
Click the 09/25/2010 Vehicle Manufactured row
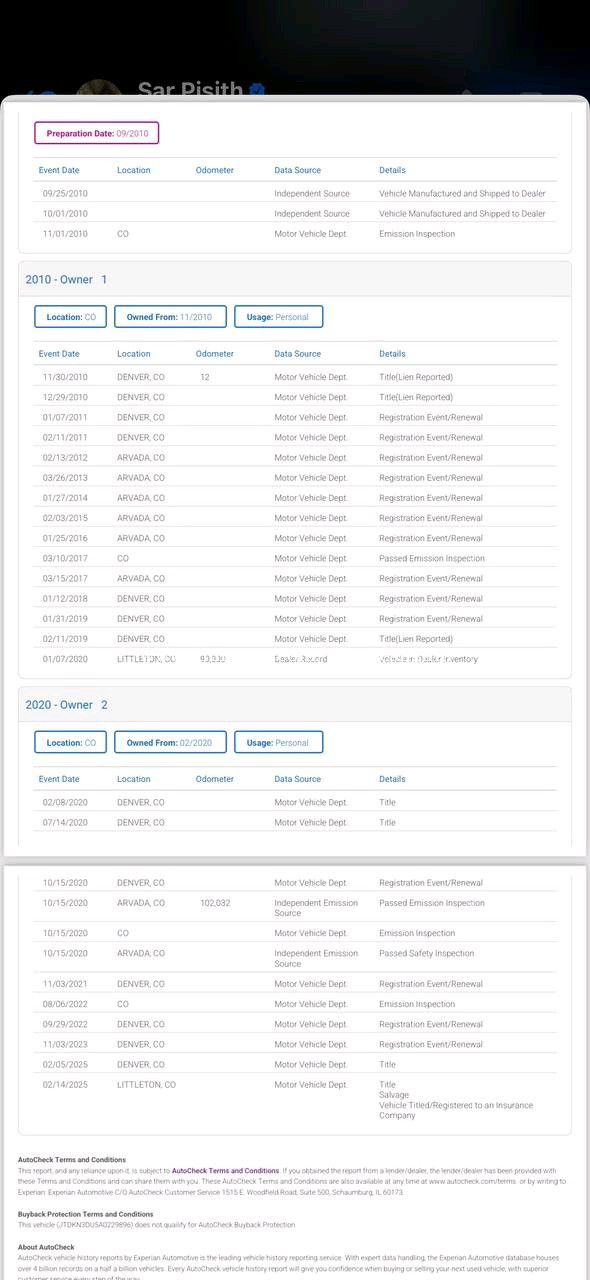coord(295,193)
